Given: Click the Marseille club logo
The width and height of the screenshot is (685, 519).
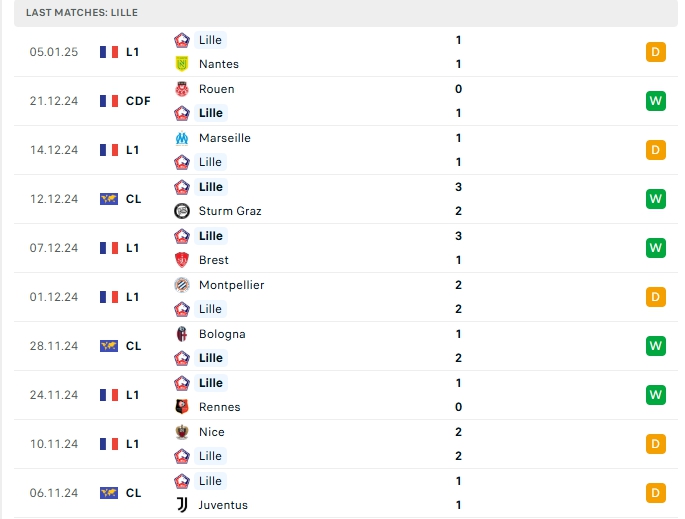Looking at the screenshot, I should (x=182, y=138).
